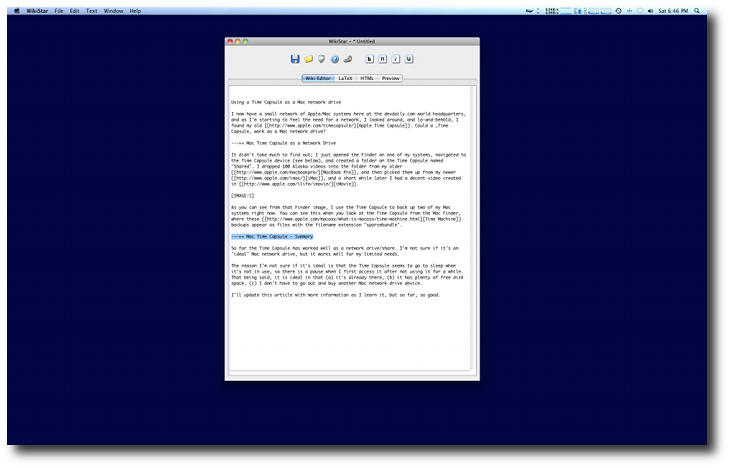Image resolution: width=730 pixels, height=468 pixels.
Task: Open the File menu
Action: [59, 11]
